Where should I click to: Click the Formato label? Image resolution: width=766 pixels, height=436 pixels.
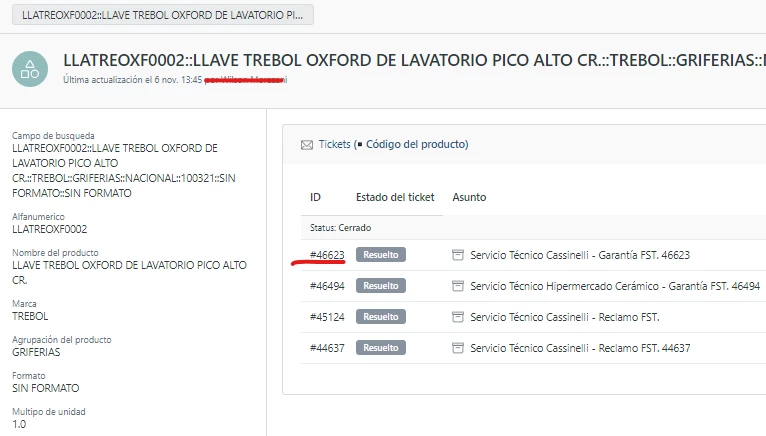click(28, 375)
